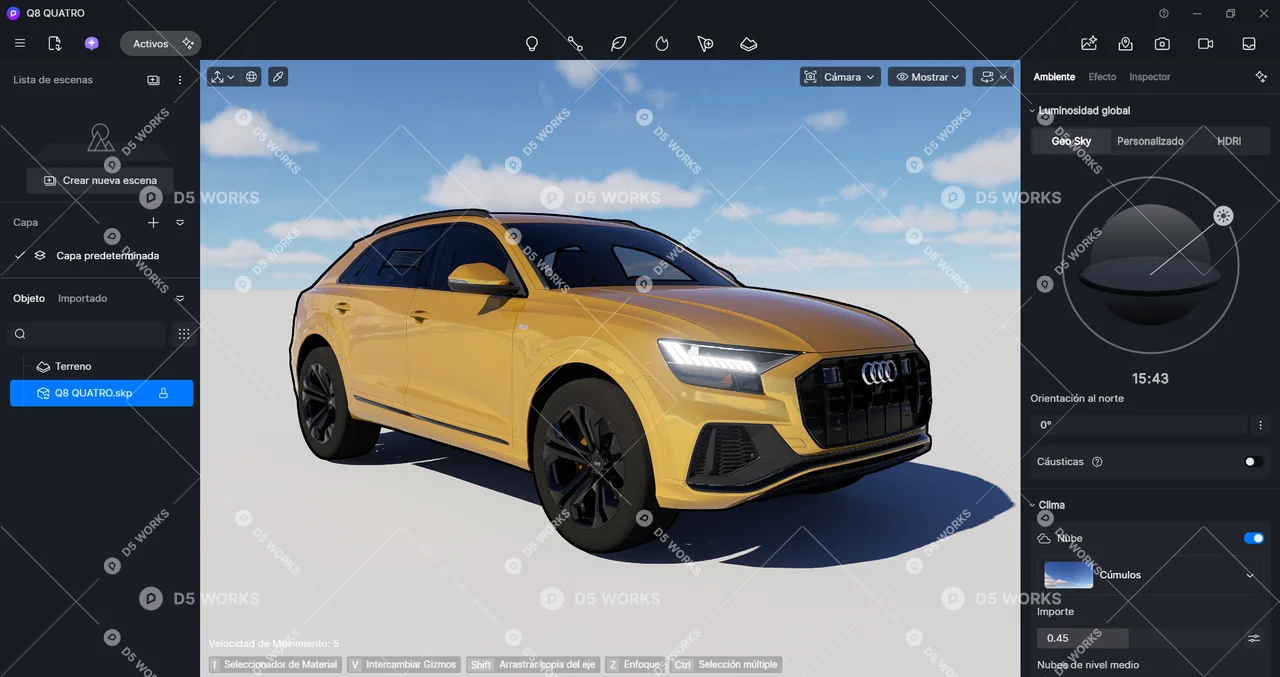This screenshot has height=677, width=1280.
Task: Collapse the Objeto list panel arrow
Action: pos(180,299)
